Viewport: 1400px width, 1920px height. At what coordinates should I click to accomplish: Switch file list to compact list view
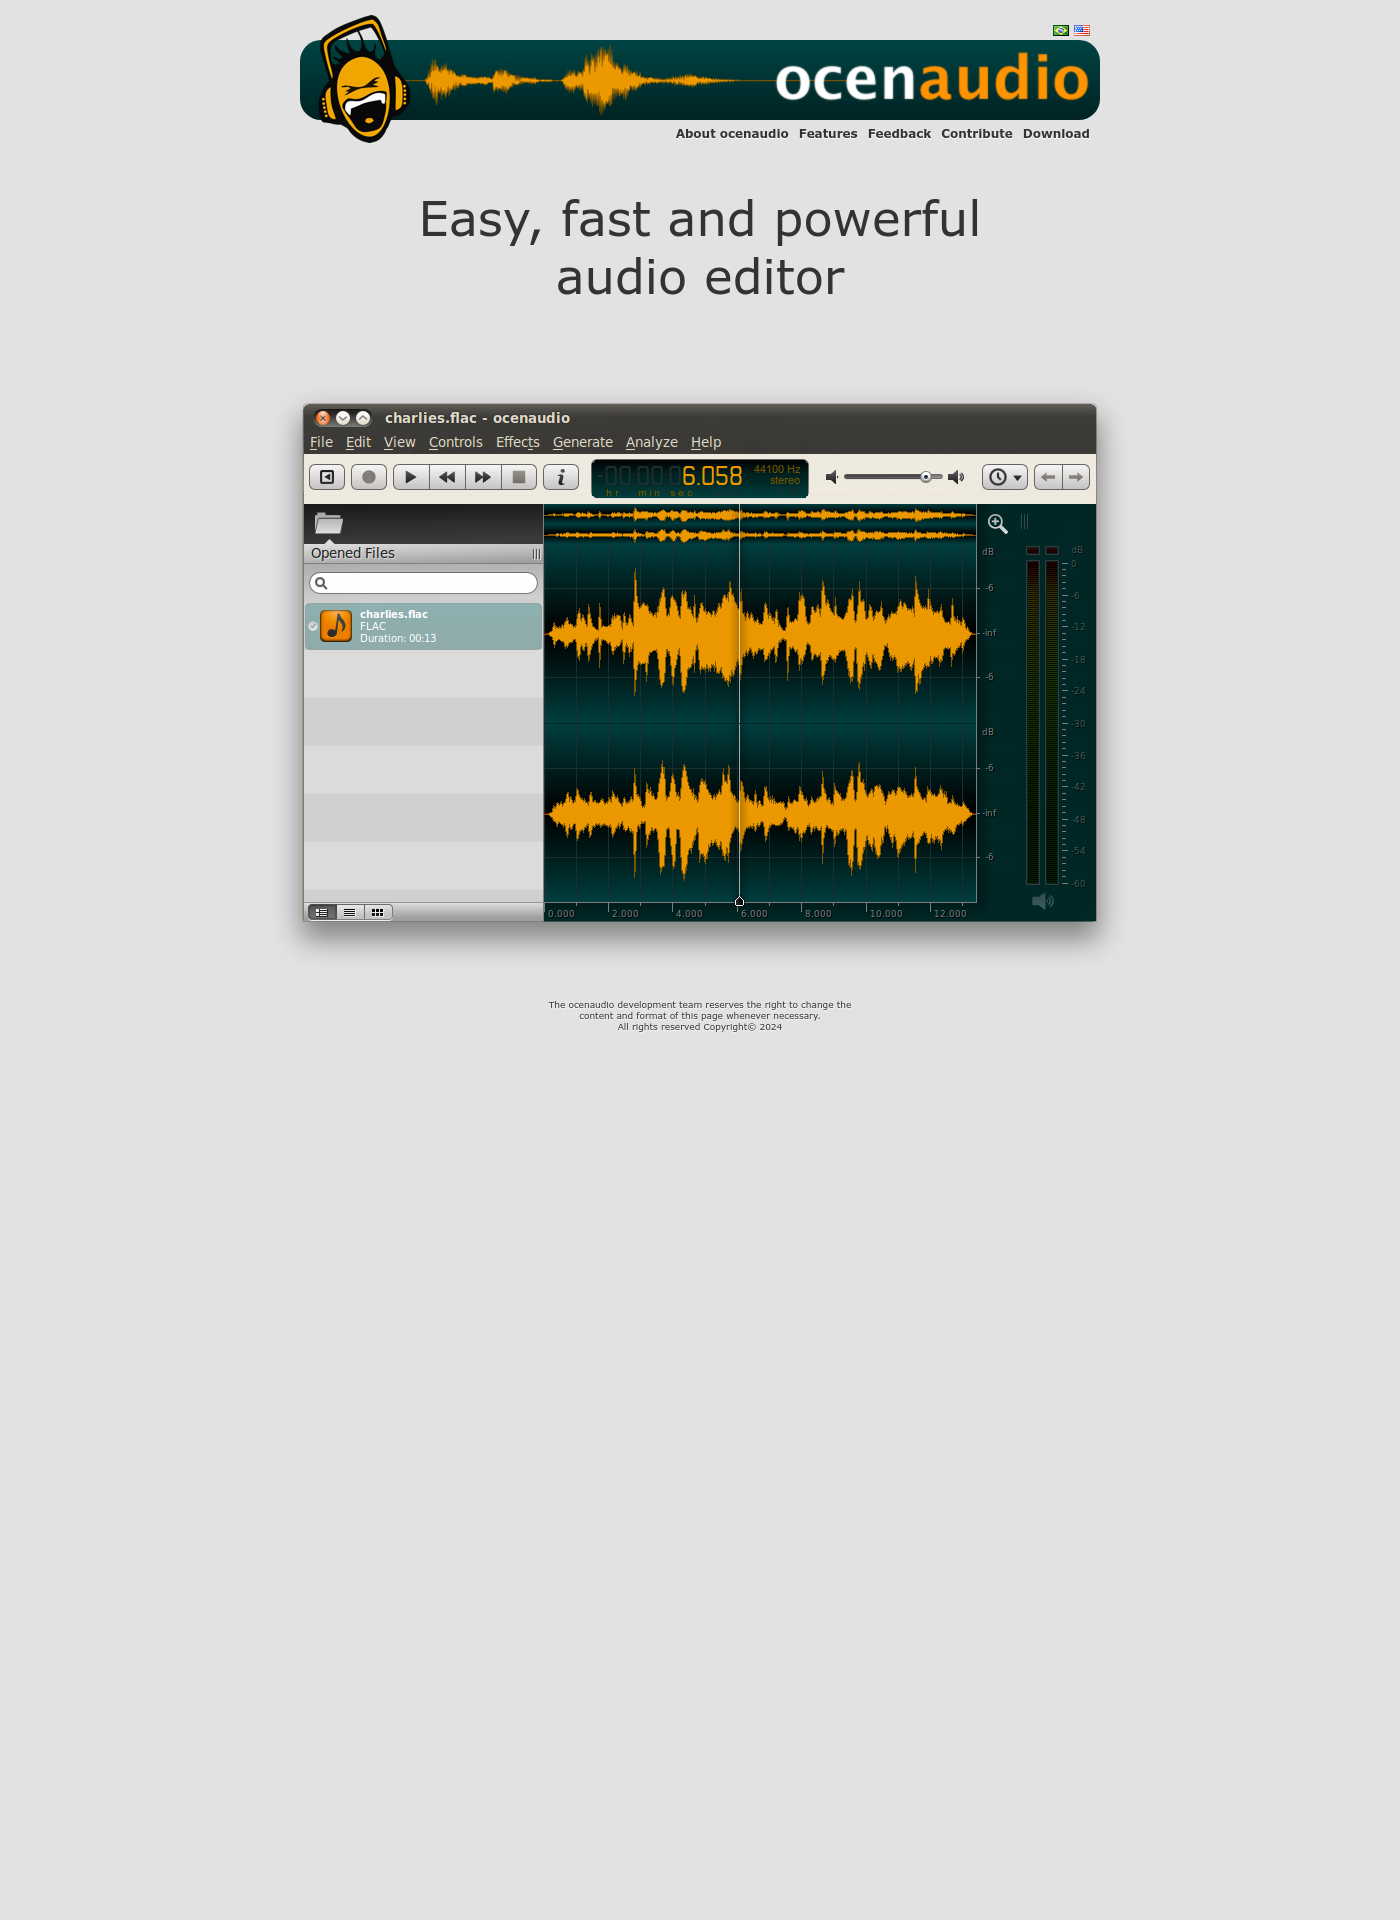(x=350, y=912)
